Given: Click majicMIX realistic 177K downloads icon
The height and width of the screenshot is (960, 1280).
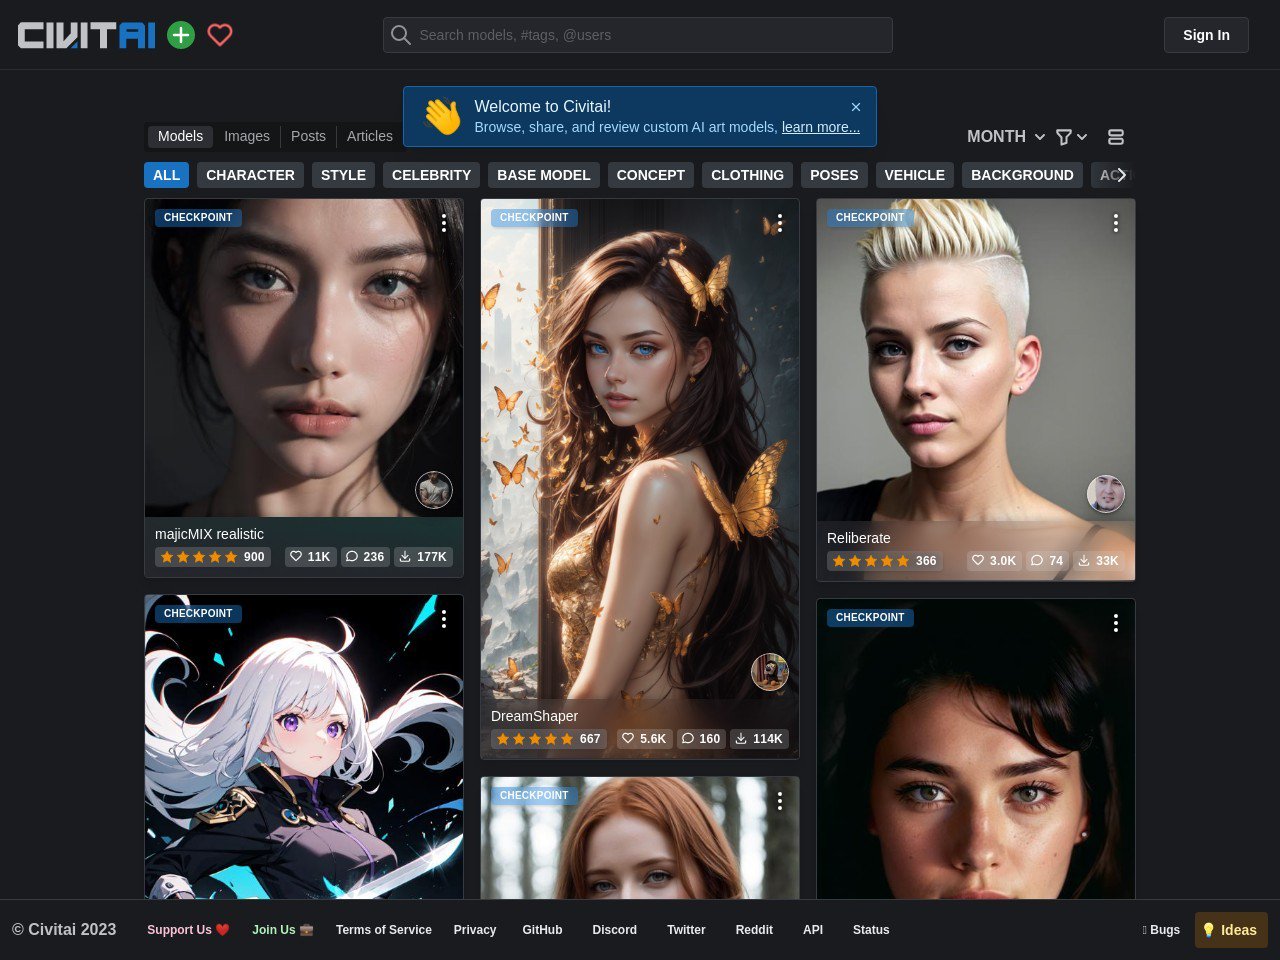Looking at the screenshot, I should tap(423, 557).
